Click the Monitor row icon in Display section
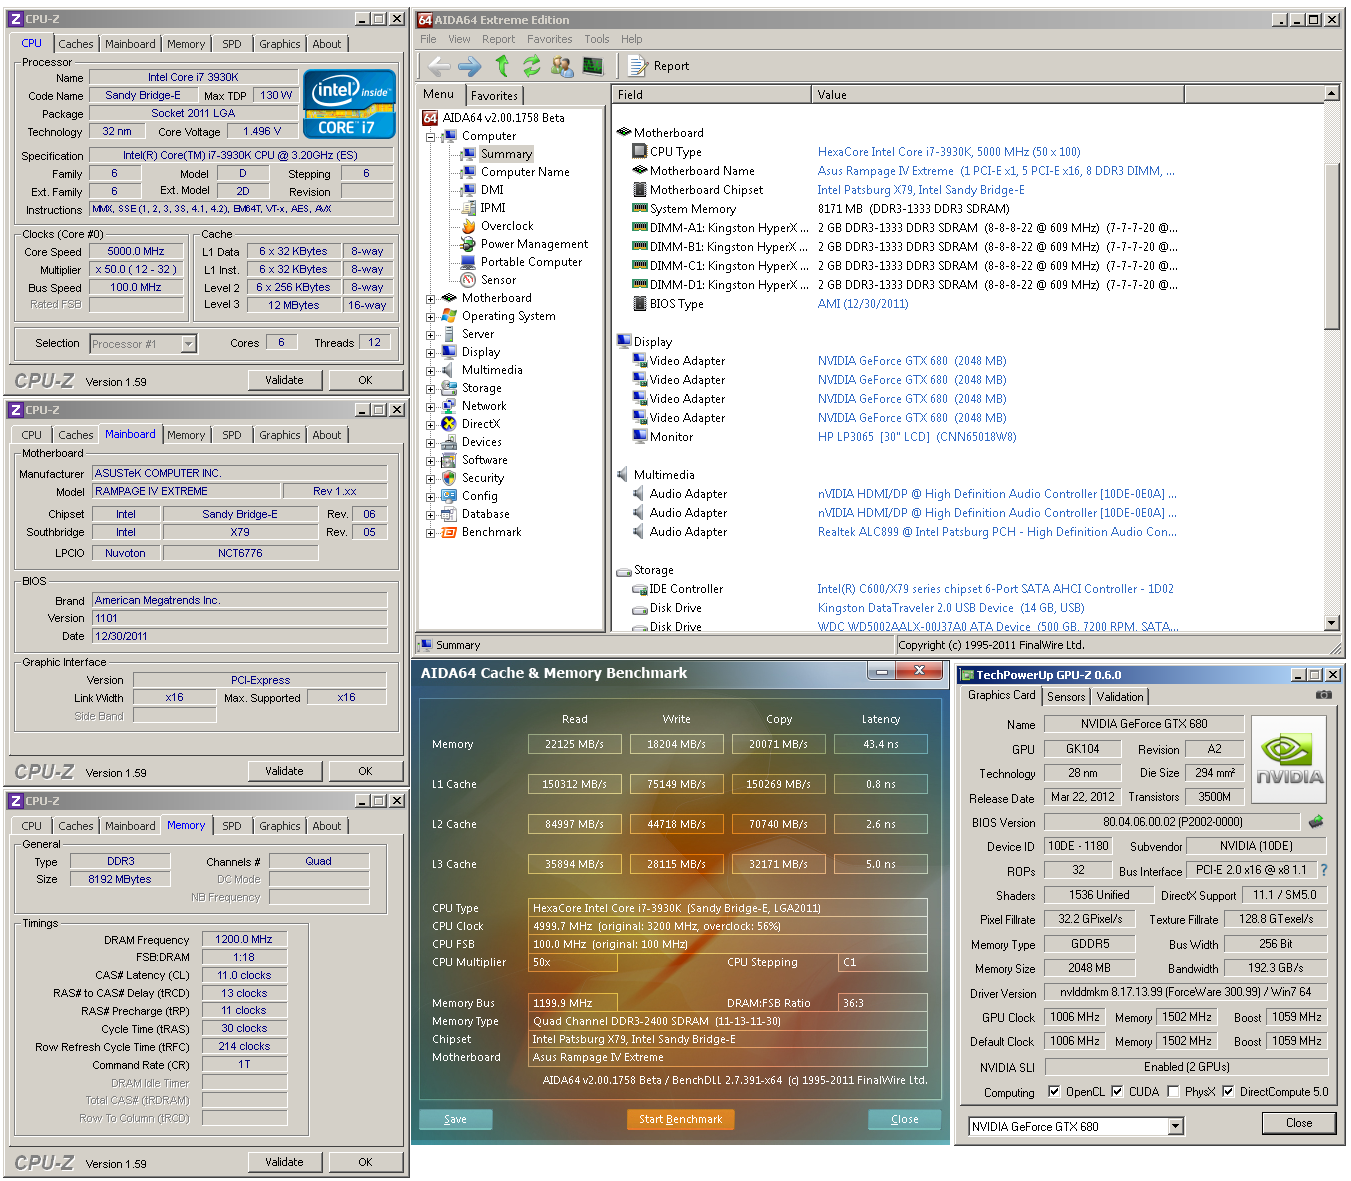The image size is (1351, 1181). point(640,436)
